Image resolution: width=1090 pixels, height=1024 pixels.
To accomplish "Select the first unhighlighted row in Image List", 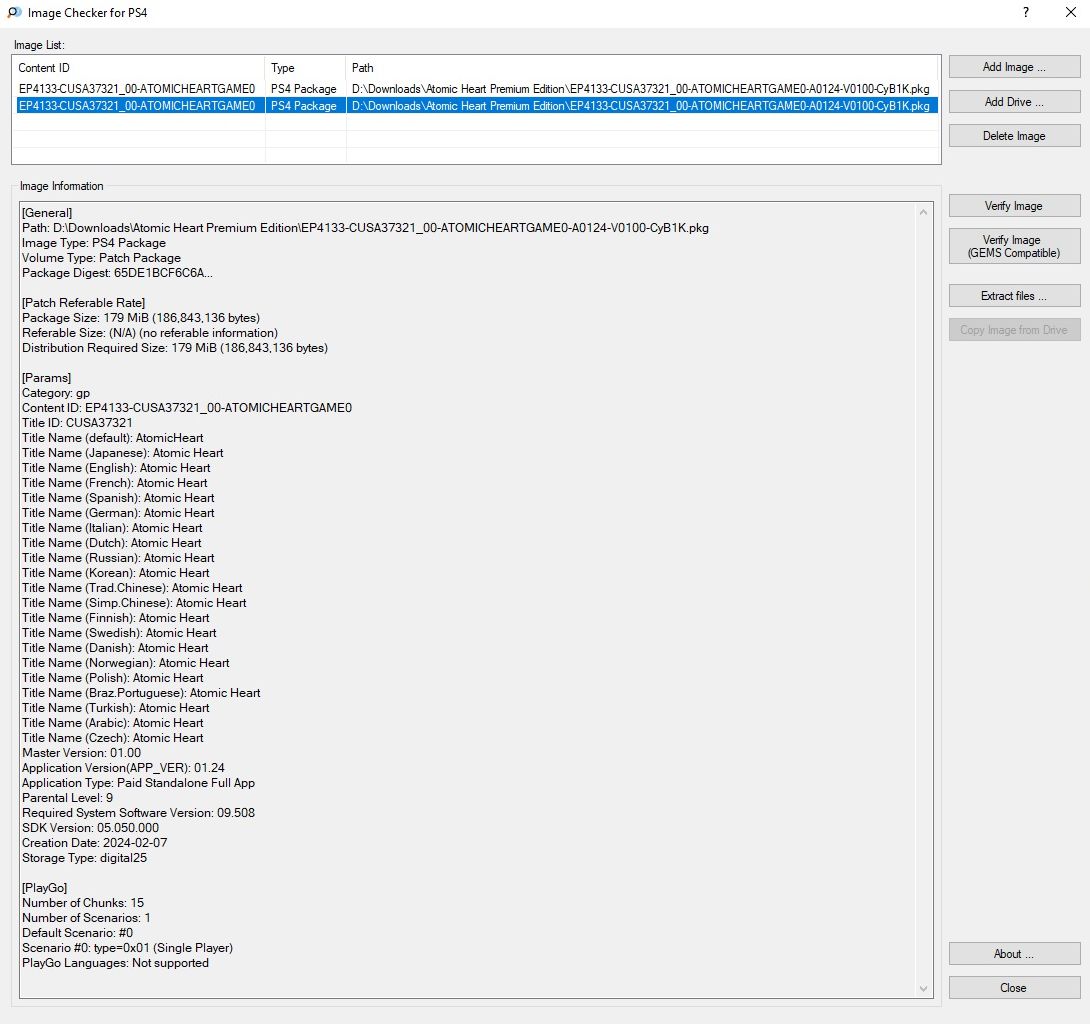I will coord(477,89).
